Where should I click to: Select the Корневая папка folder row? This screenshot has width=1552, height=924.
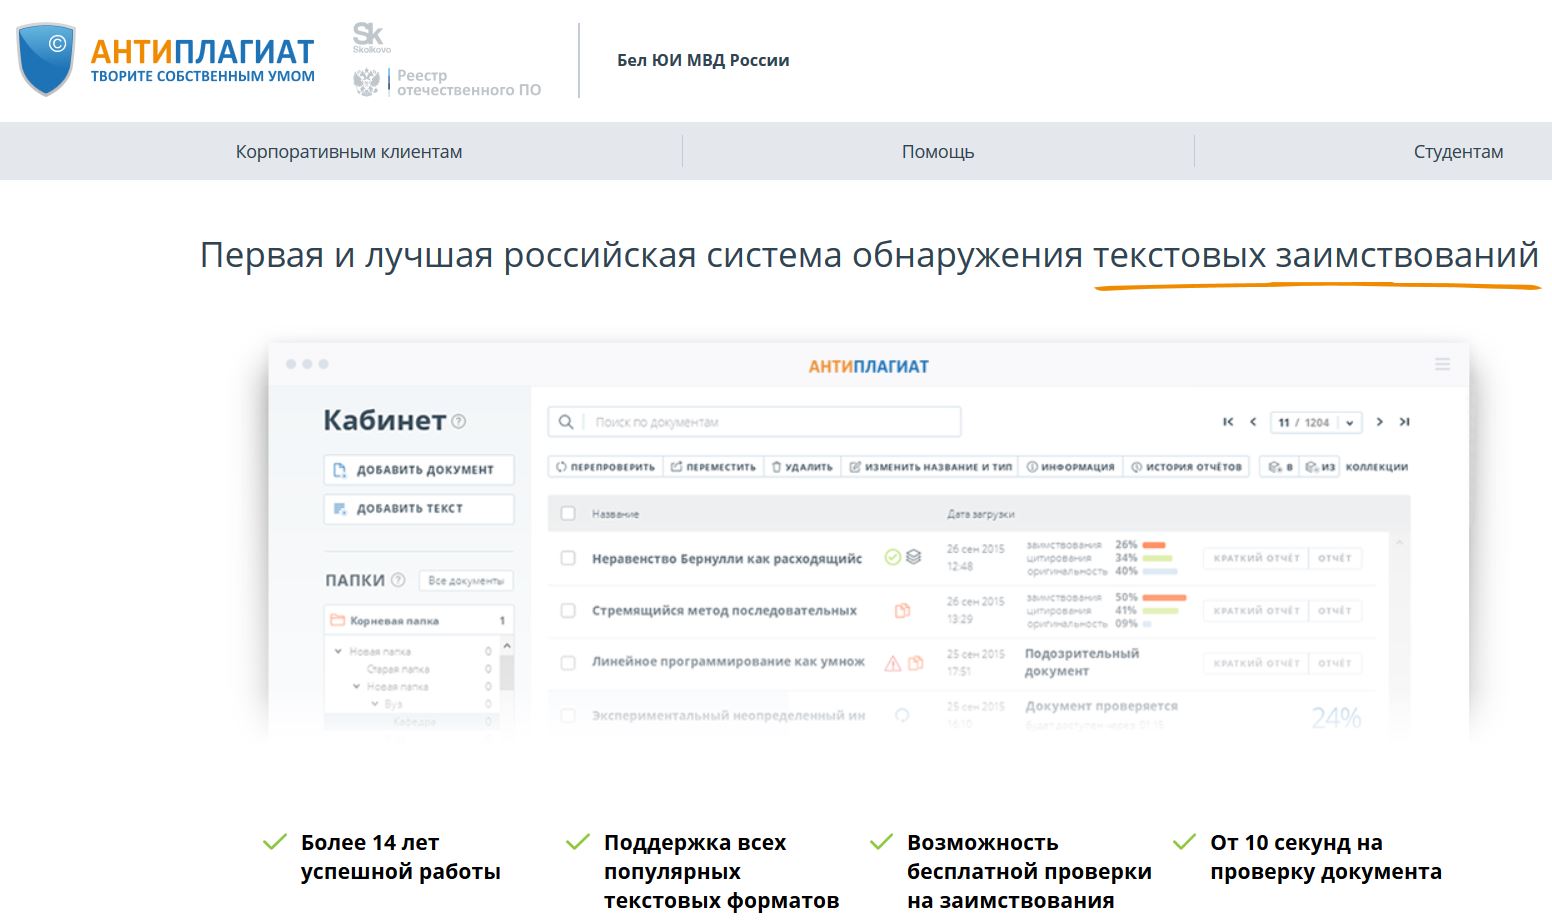[419, 620]
